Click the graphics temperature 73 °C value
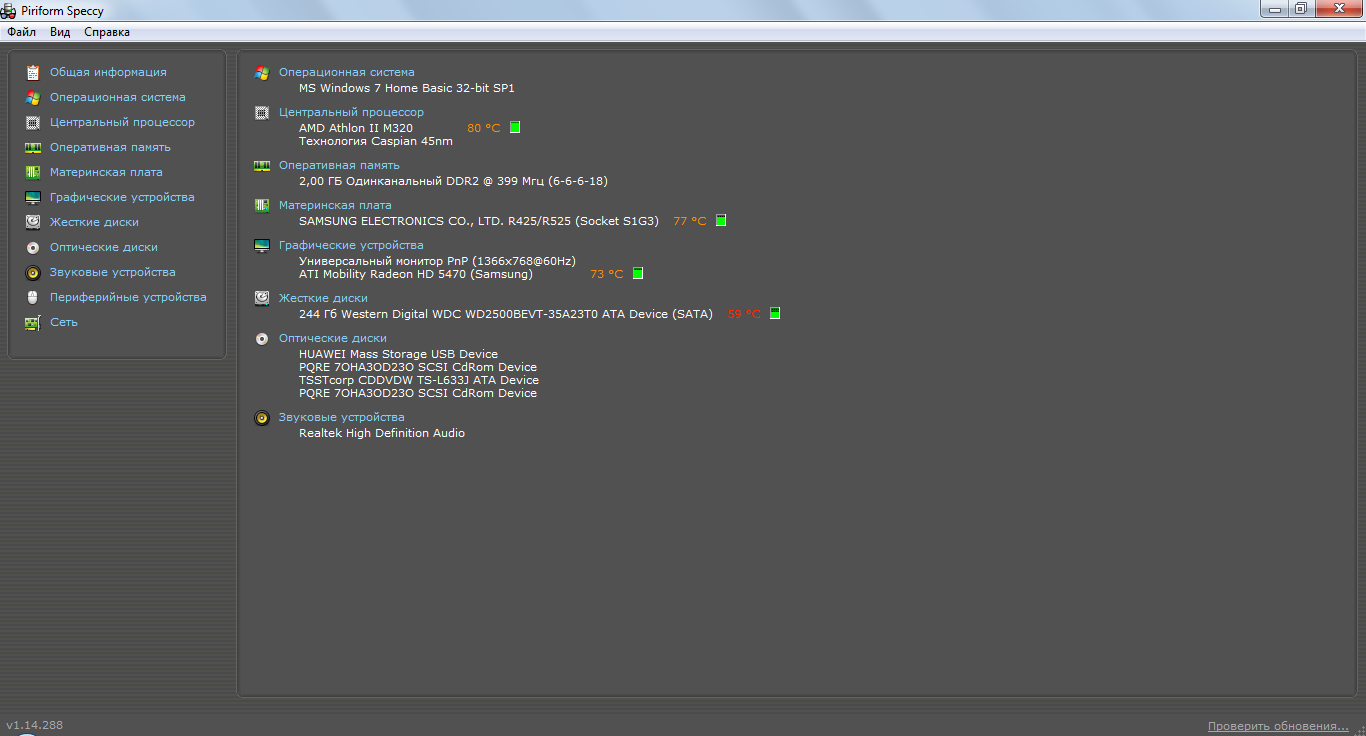 tap(607, 274)
